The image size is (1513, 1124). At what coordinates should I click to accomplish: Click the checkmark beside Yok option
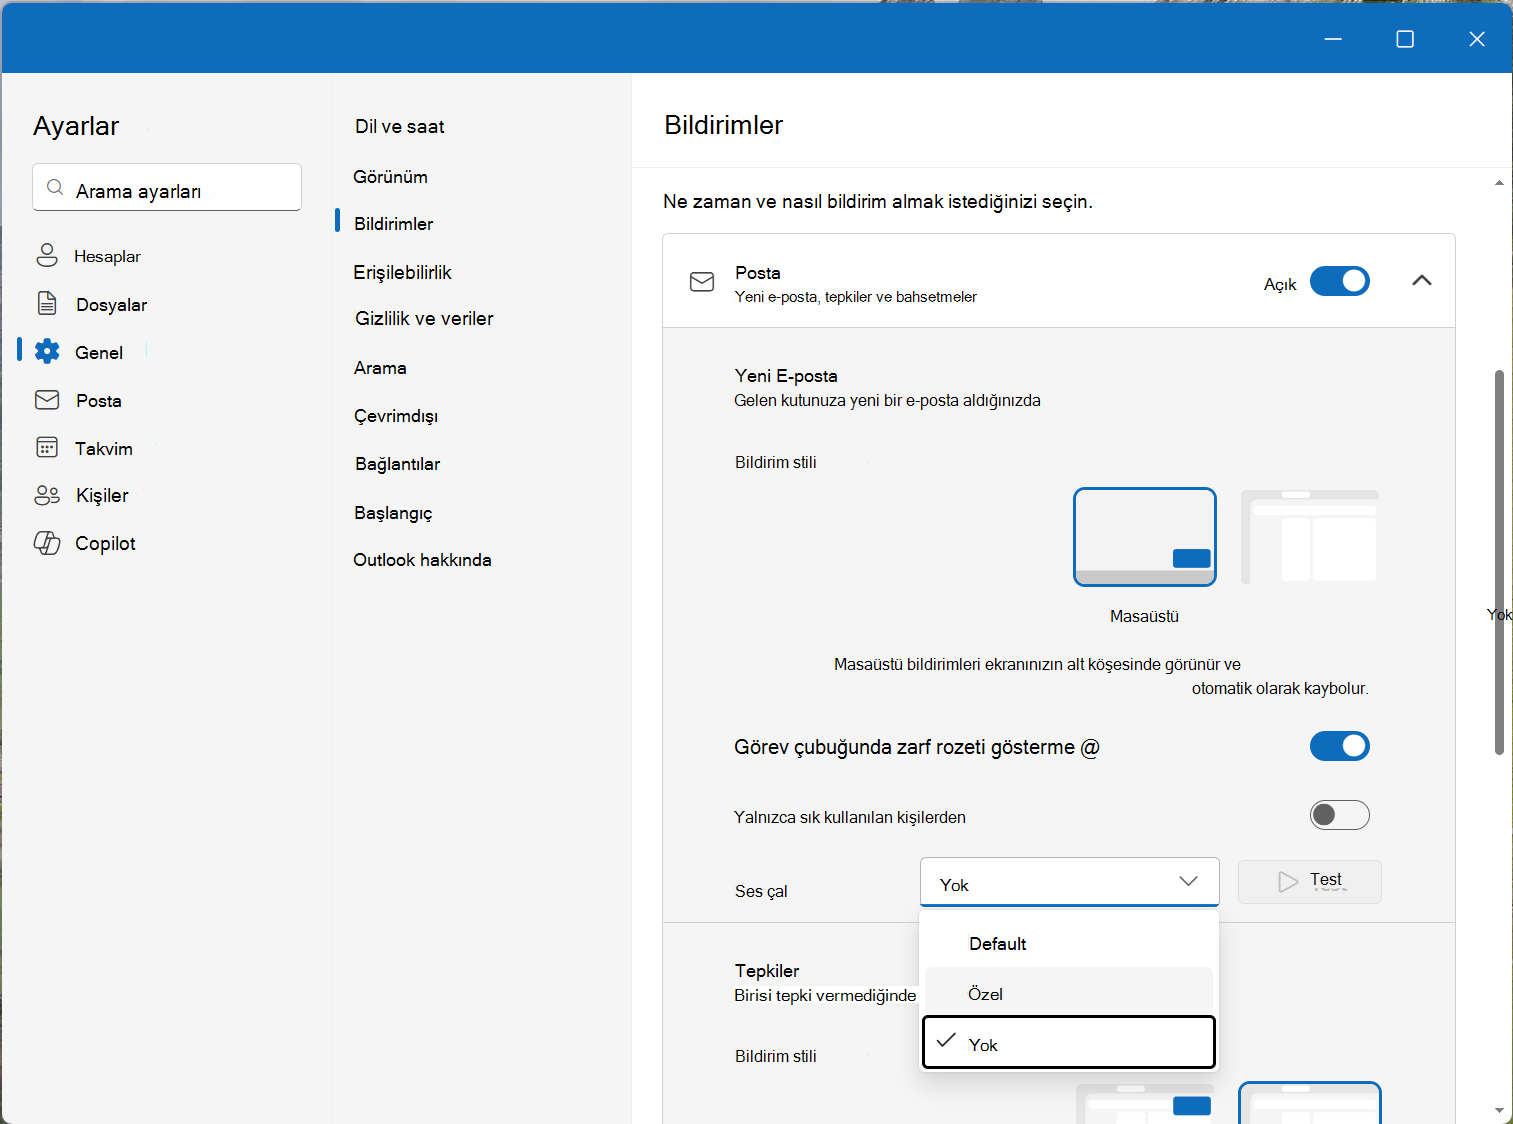click(x=946, y=1041)
